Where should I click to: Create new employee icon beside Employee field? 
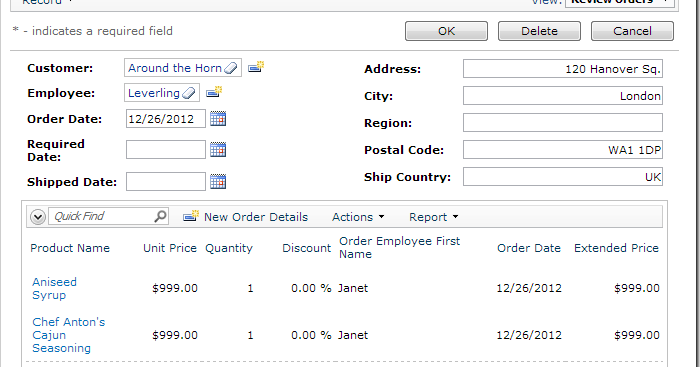pos(214,92)
